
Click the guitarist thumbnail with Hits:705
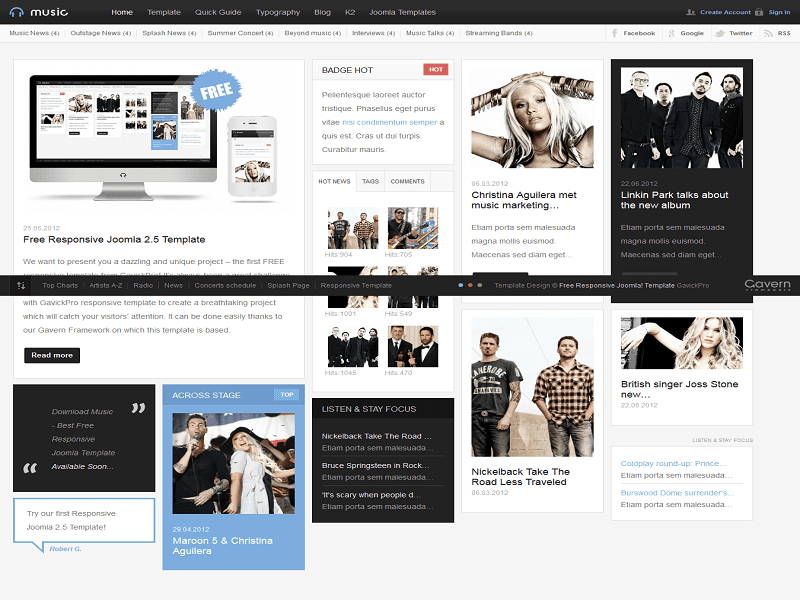(x=413, y=228)
